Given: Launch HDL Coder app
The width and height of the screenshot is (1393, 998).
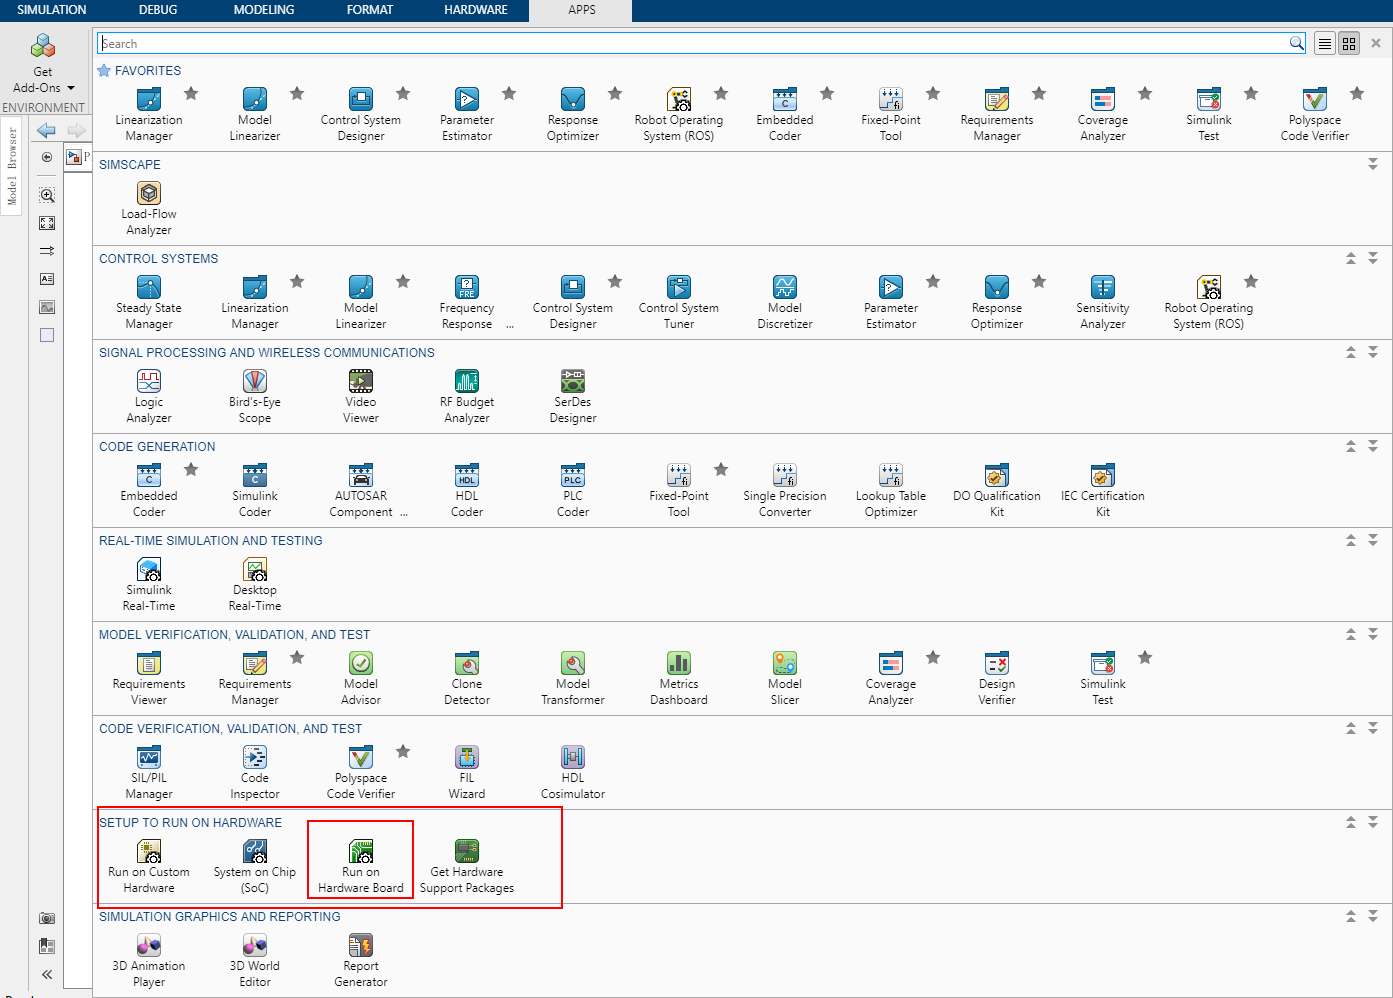Looking at the screenshot, I should tap(467, 490).
